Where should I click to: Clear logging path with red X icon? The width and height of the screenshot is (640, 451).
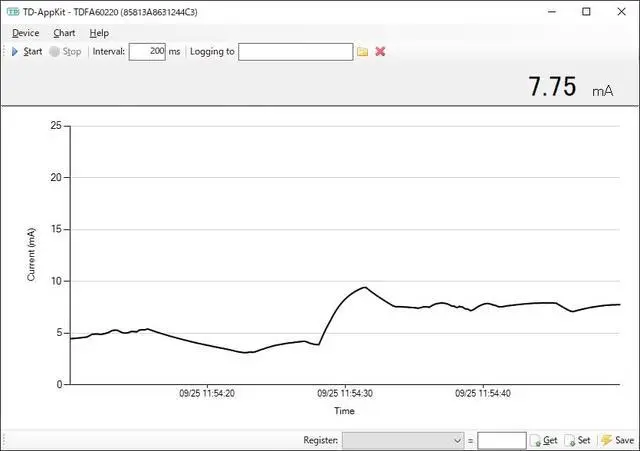tap(380, 51)
